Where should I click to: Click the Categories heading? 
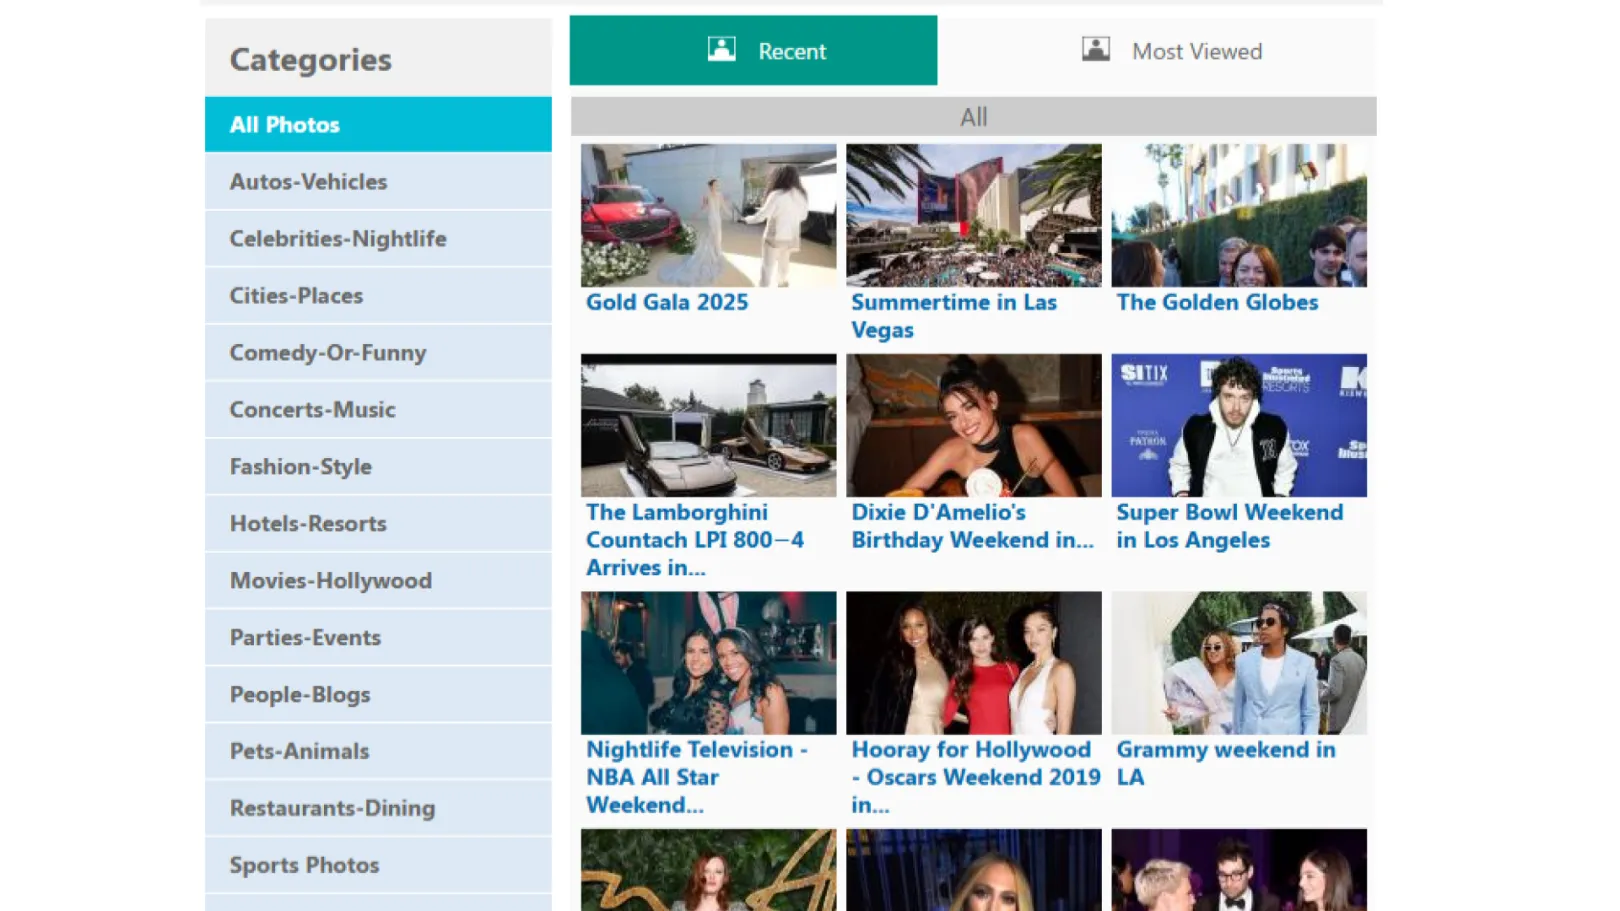(311, 60)
